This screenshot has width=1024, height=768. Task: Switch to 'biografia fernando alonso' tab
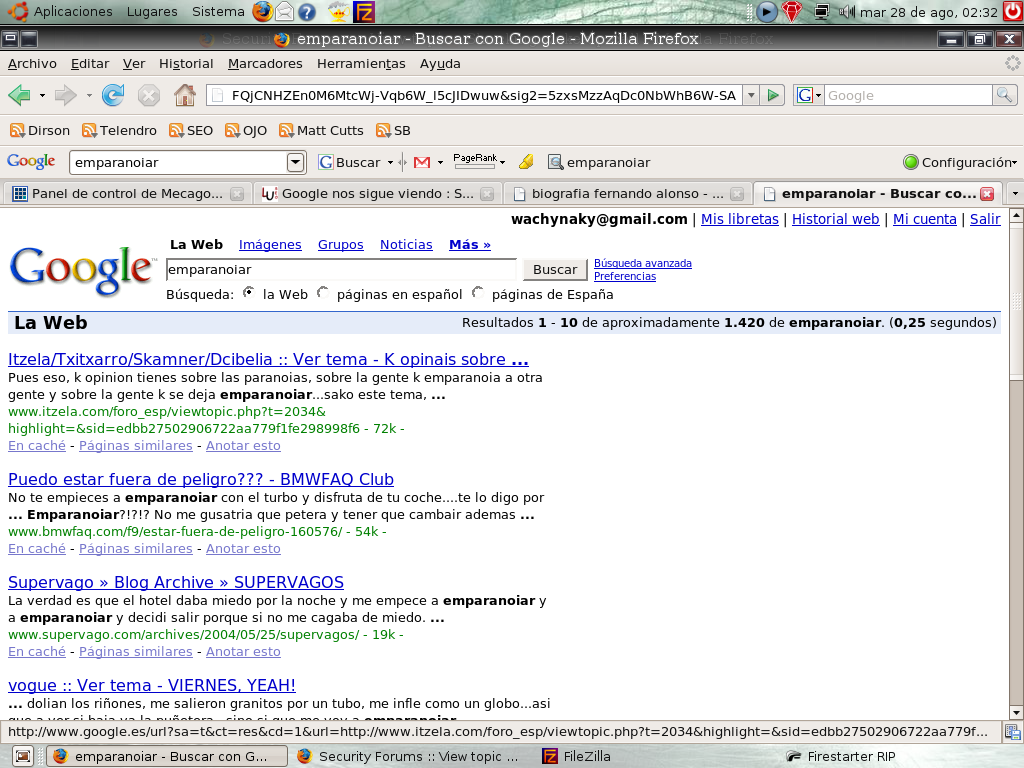(627, 194)
